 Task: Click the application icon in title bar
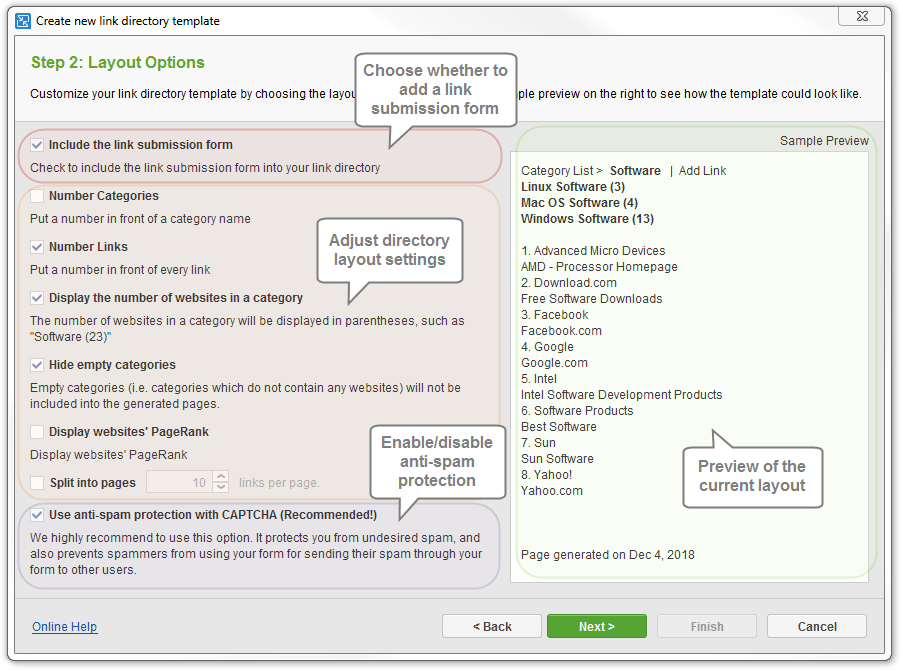[23, 20]
